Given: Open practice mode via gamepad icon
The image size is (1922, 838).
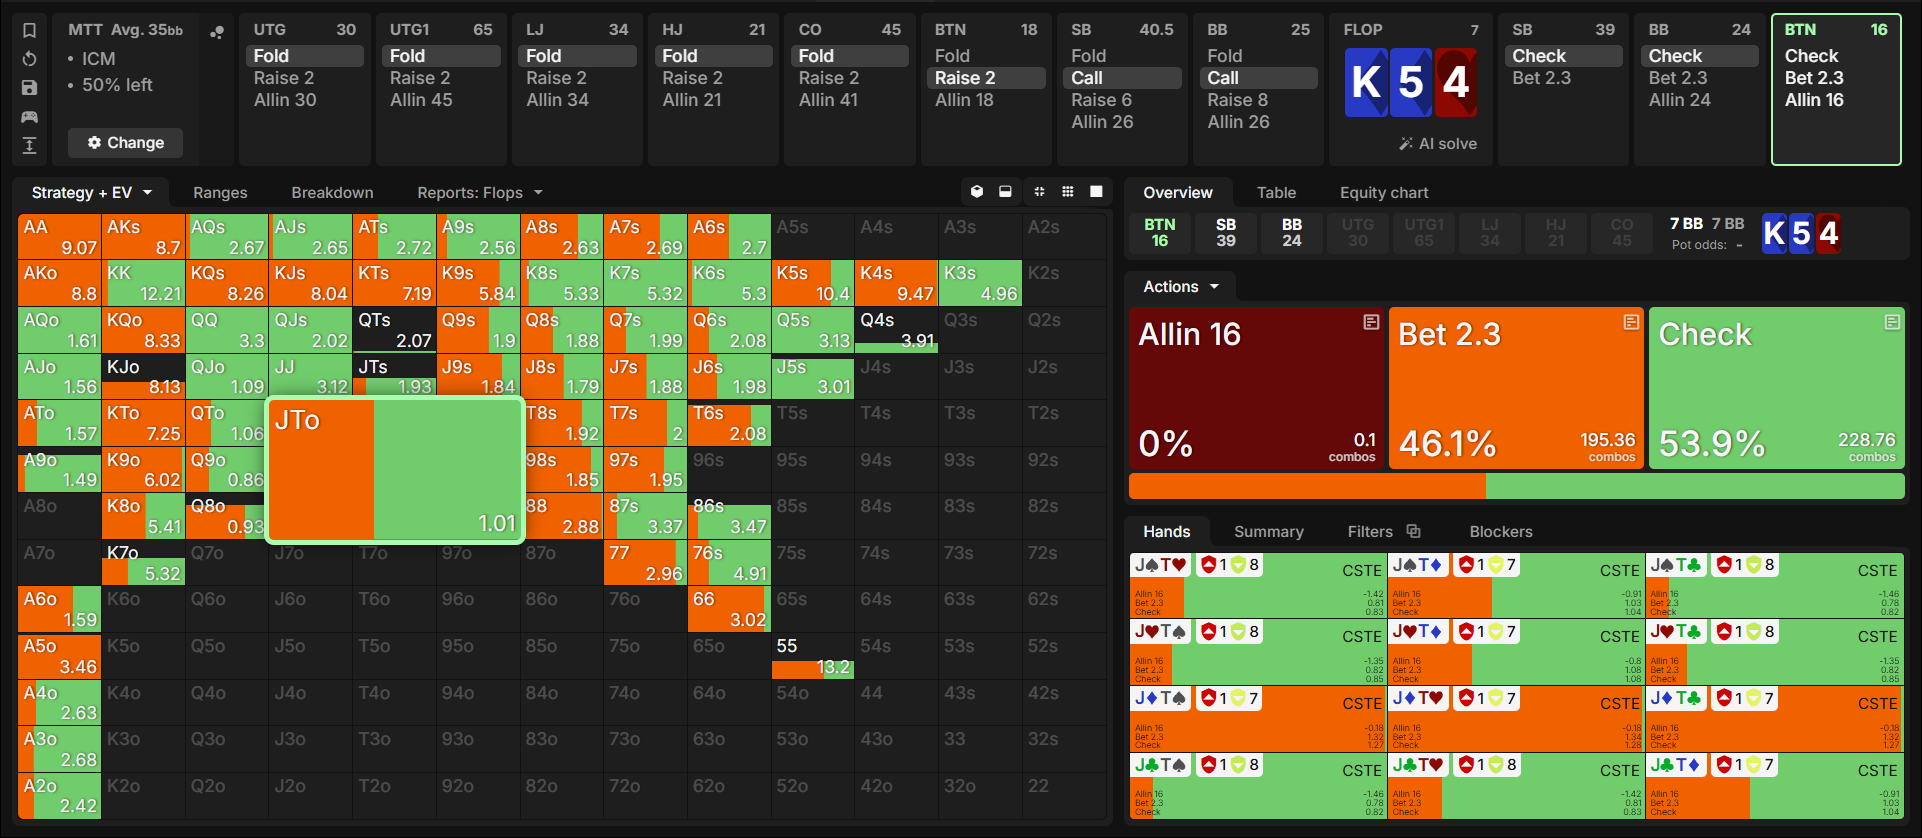Looking at the screenshot, I should (x=29, y=117).
